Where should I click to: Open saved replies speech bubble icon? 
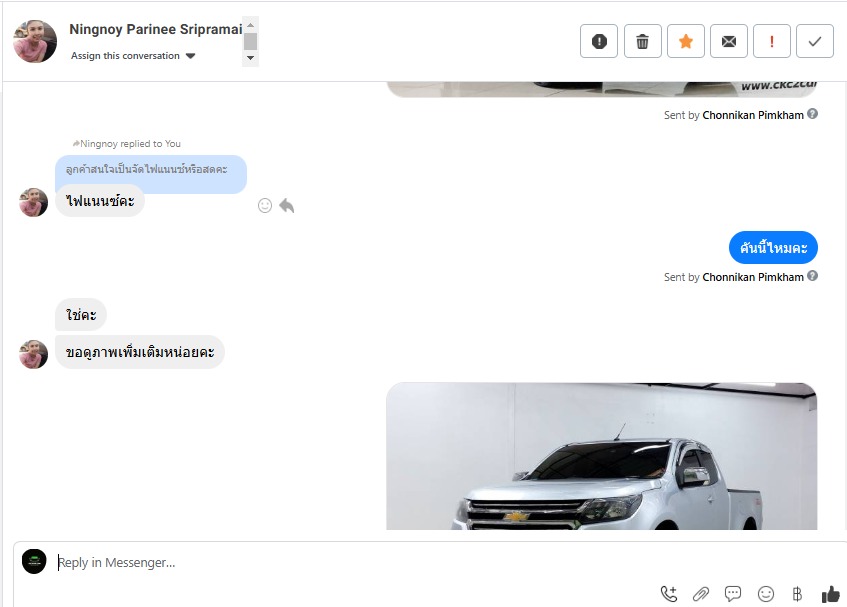point(733,594)
